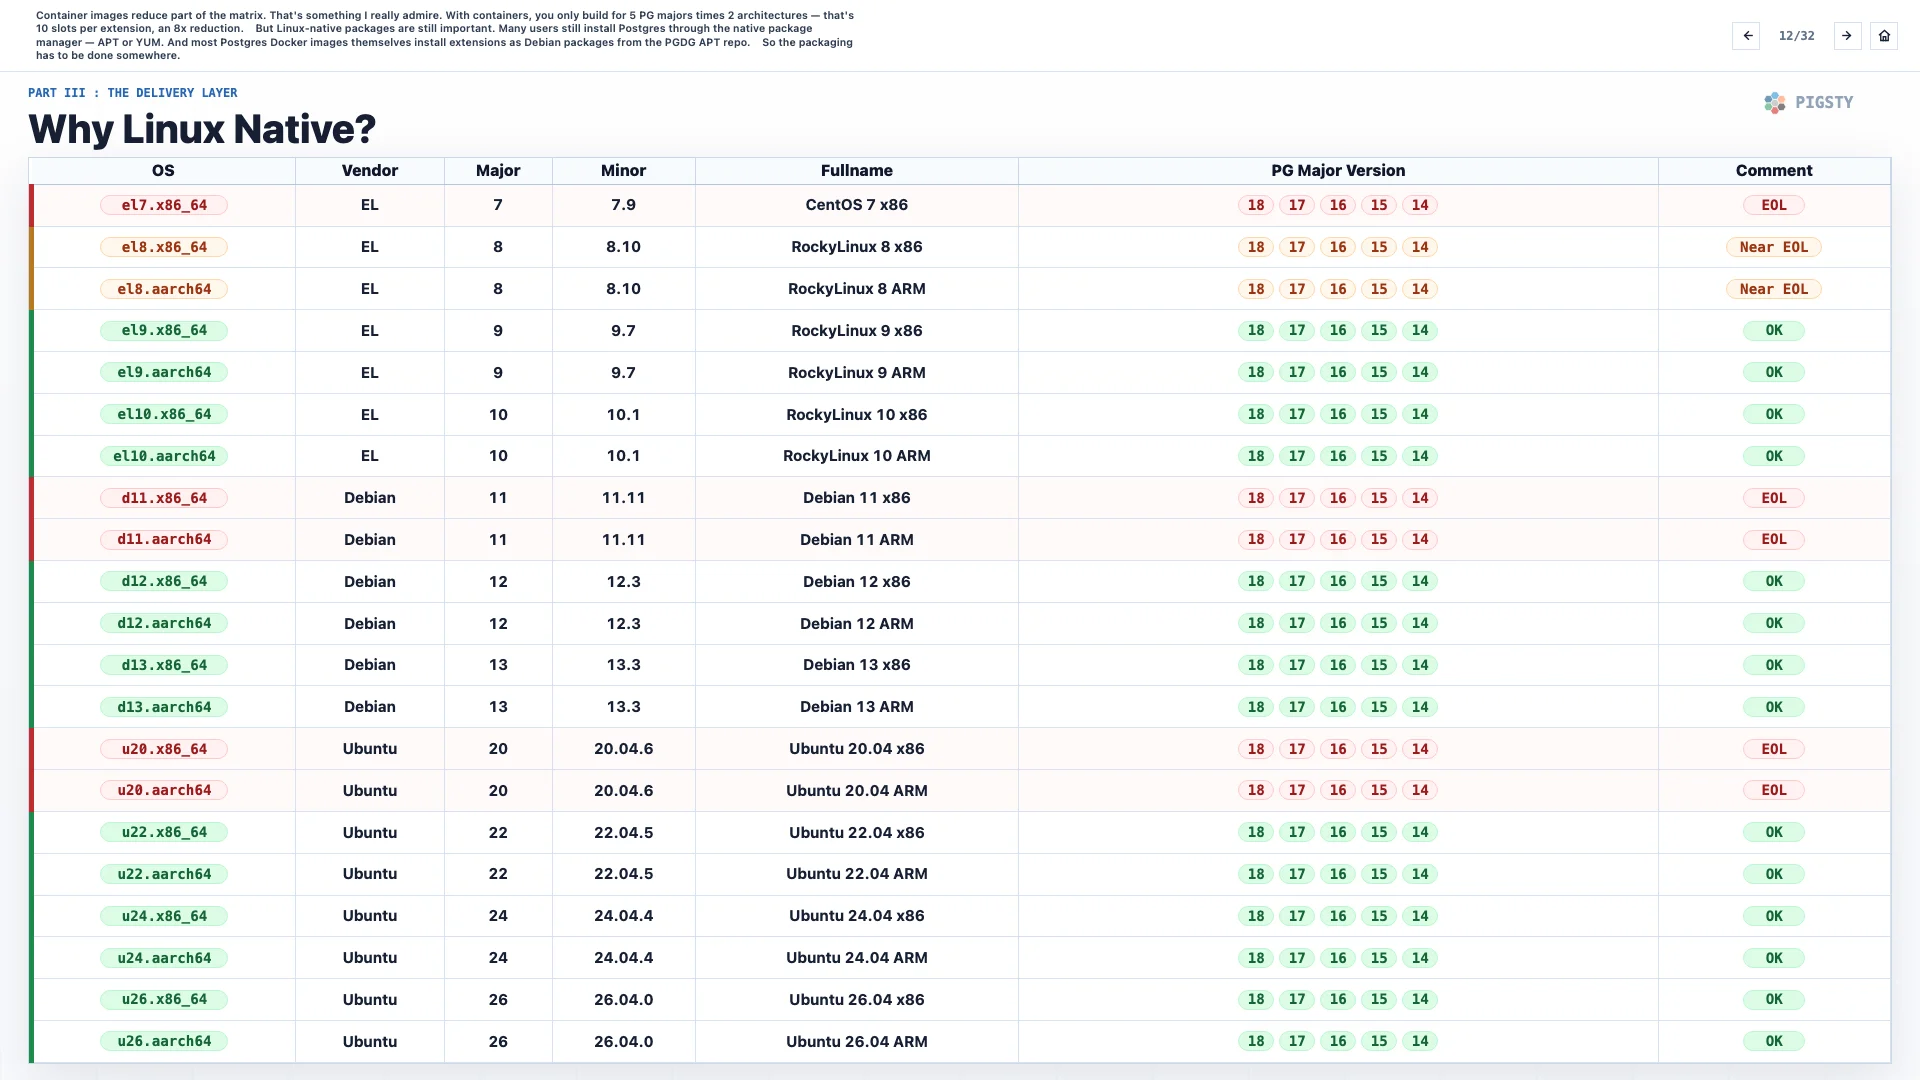Image resolution: width=1920 pixels, height=1080 pixels.
Task: Select the Ubuntu 20.04 ARM fullname cell
Action: (857, 790)
